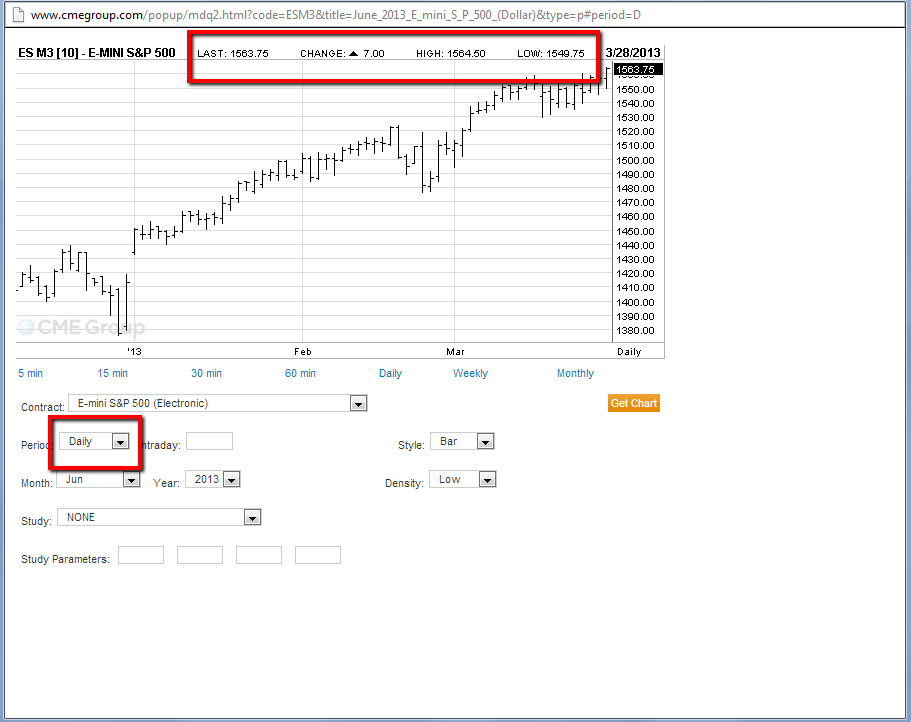Click the Intraday input field
Image resolution: width=911 pixels, height=722 pixels.
(x=209, y=441)
